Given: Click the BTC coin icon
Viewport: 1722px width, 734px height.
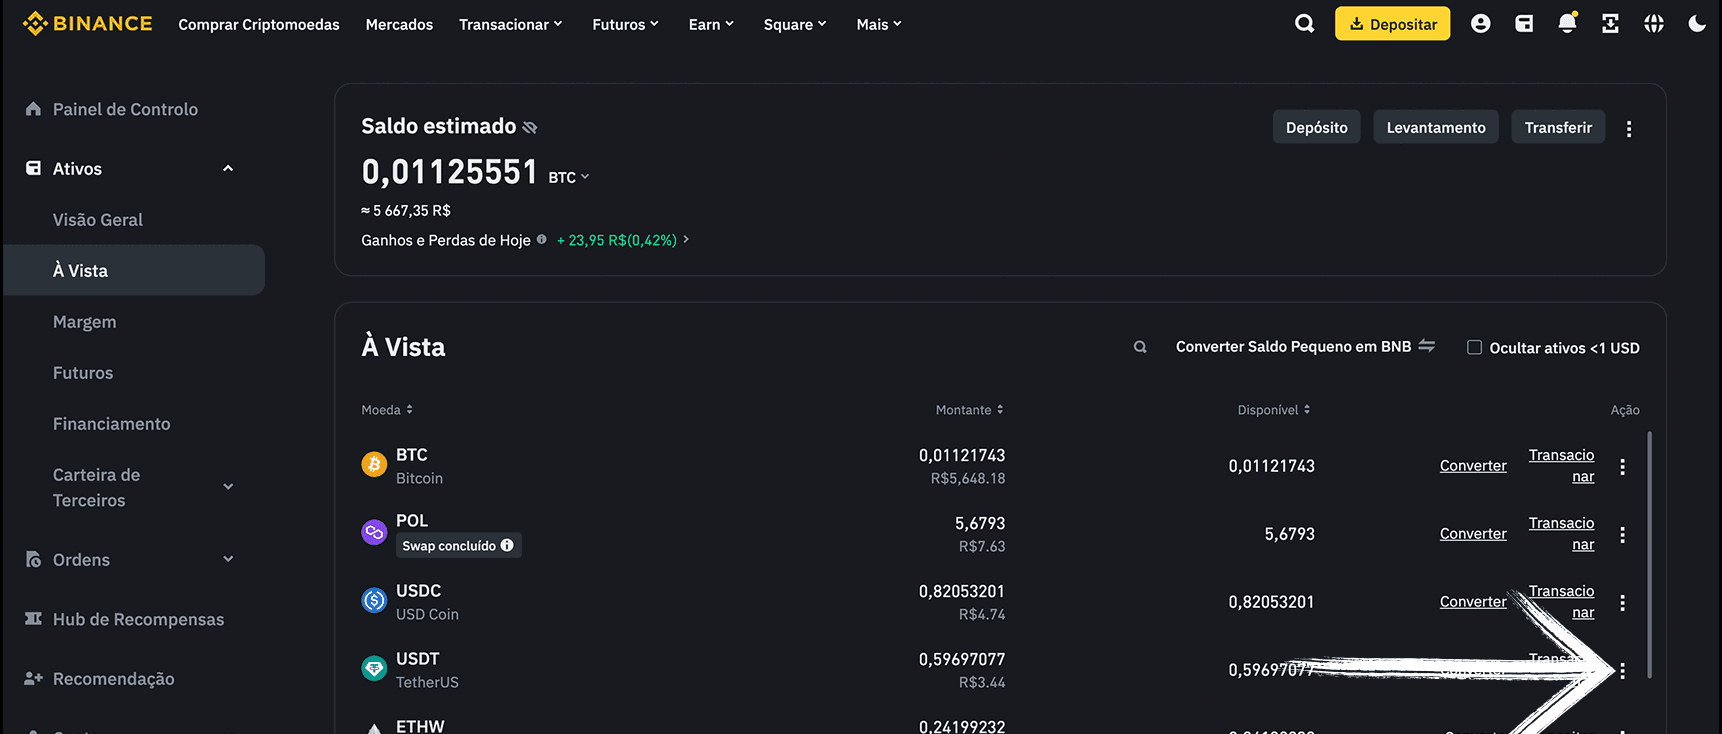Looking at the screenshot, I should point(374,464).
